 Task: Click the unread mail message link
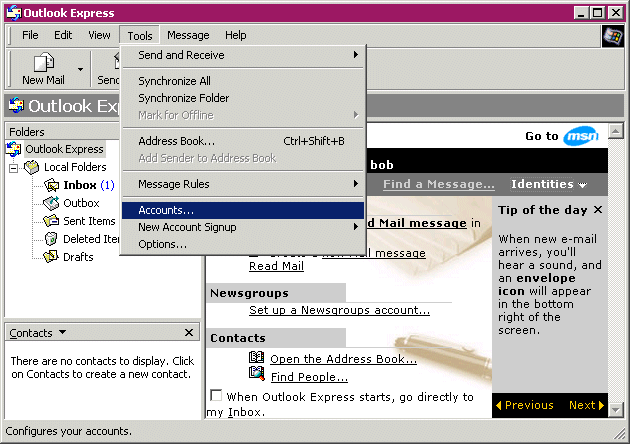pyautogui.click(x=416, y=223)
